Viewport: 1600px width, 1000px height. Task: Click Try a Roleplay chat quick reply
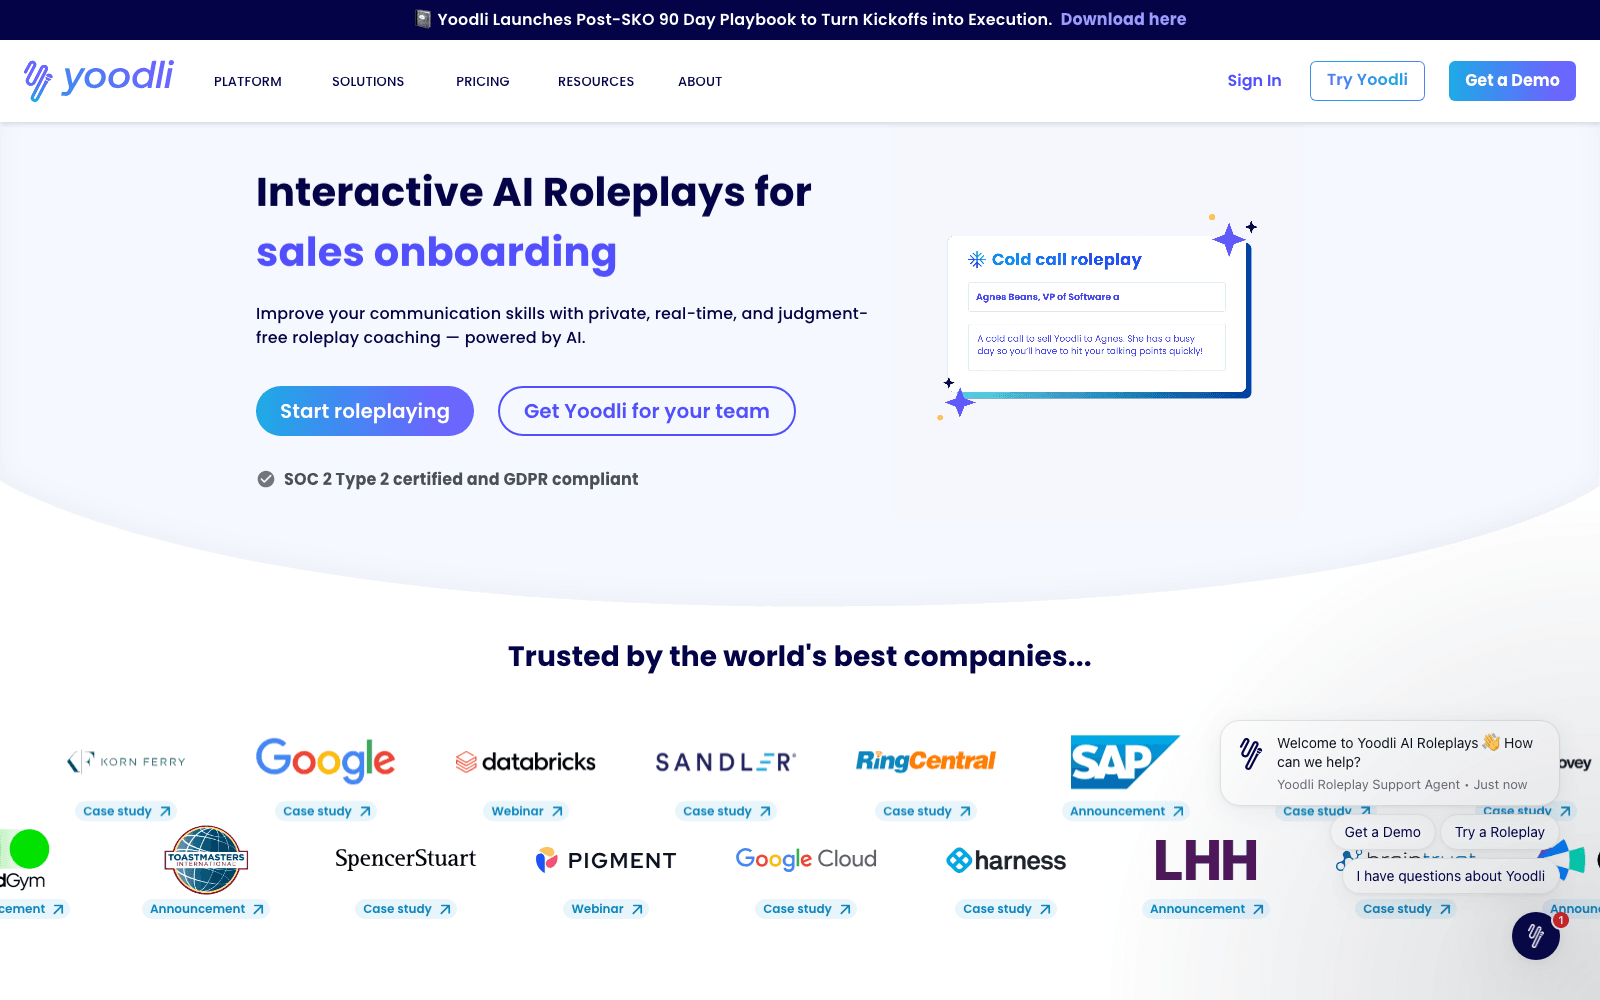tap(1500, 832)
